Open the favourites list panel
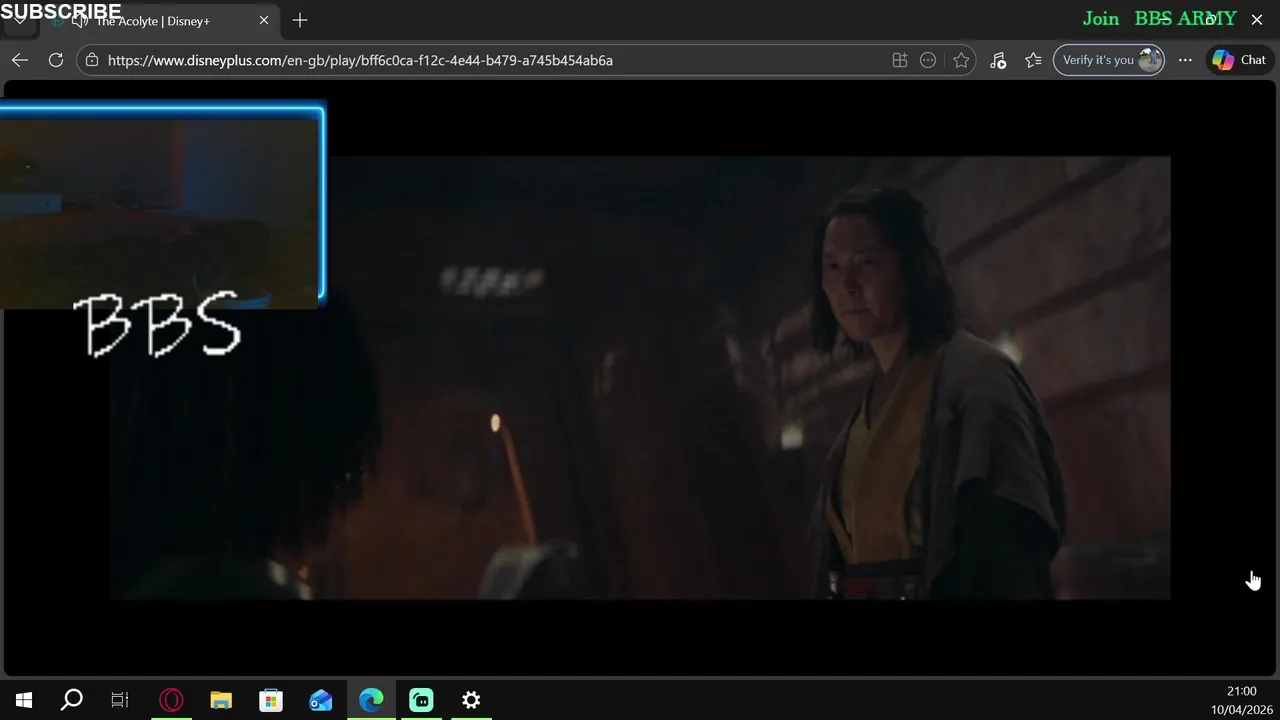The image size is (1280, 720). pyautogui.click(x=1033, y=60)
